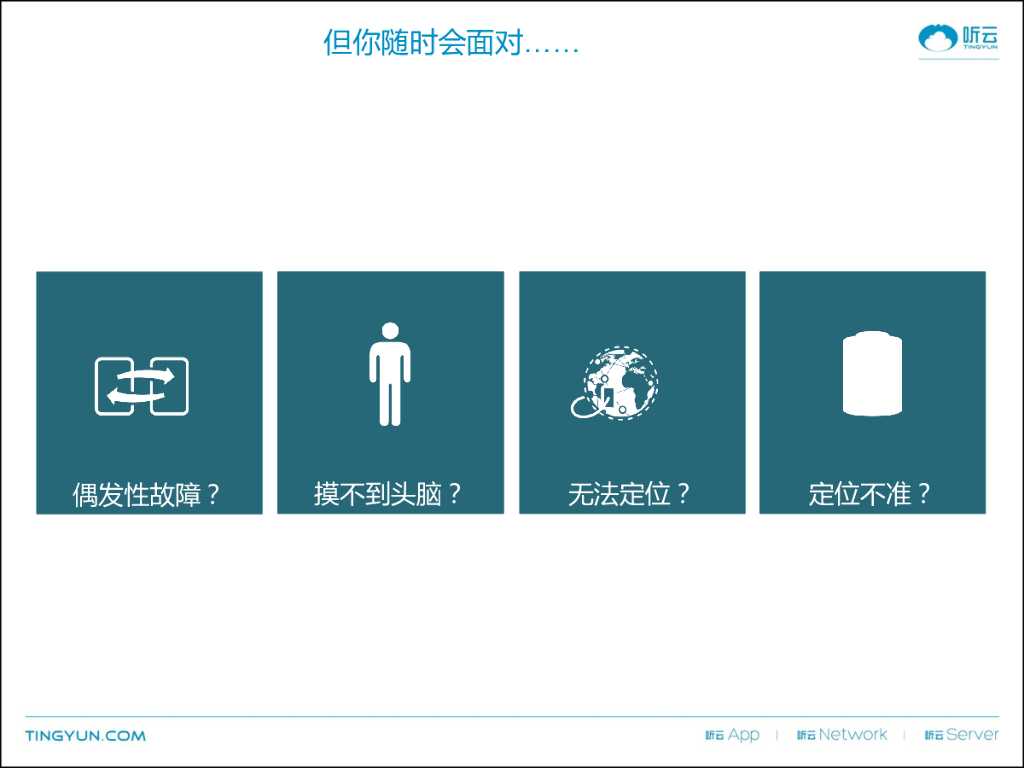Click the slide title 但你随时会面对……
1024x768 pixels.
tap(451, 43)
